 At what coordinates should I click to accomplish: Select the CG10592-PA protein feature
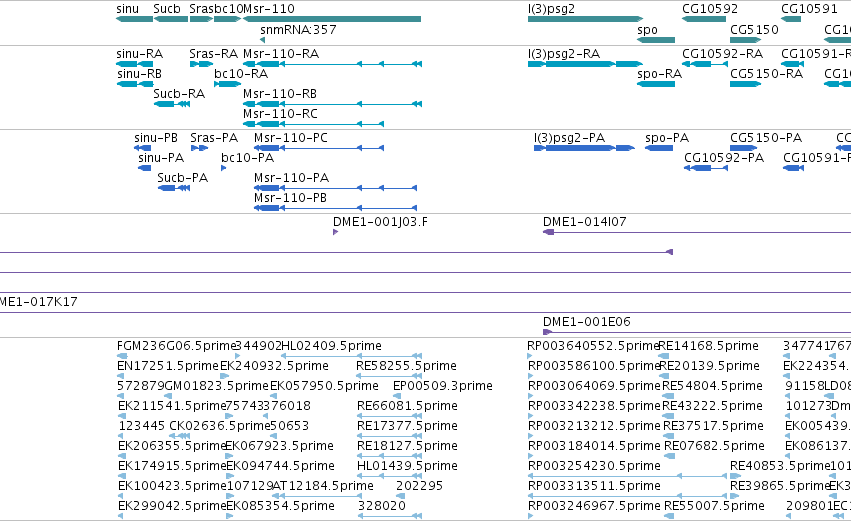[x=706, y=168]
